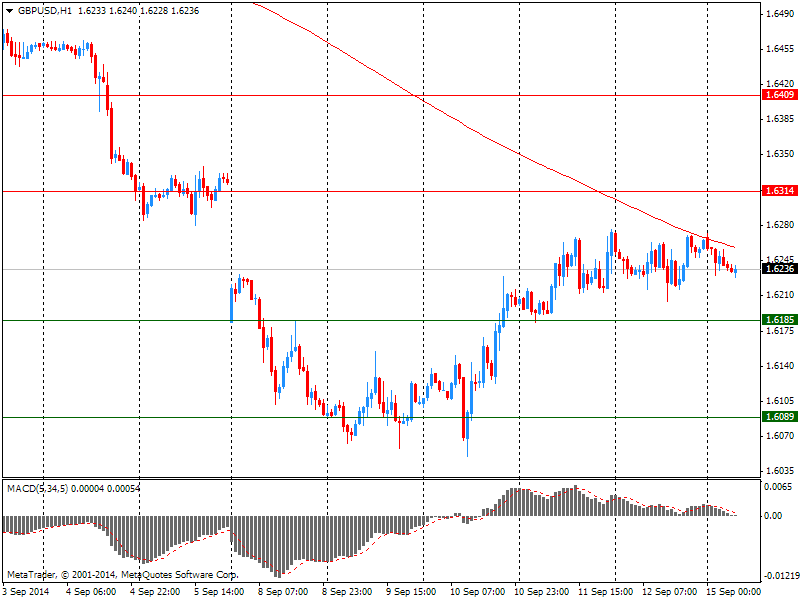800x600 pixels.
Task: Click the MetaTrader MetaQuotes copyright text
Action: coord(122,574)
